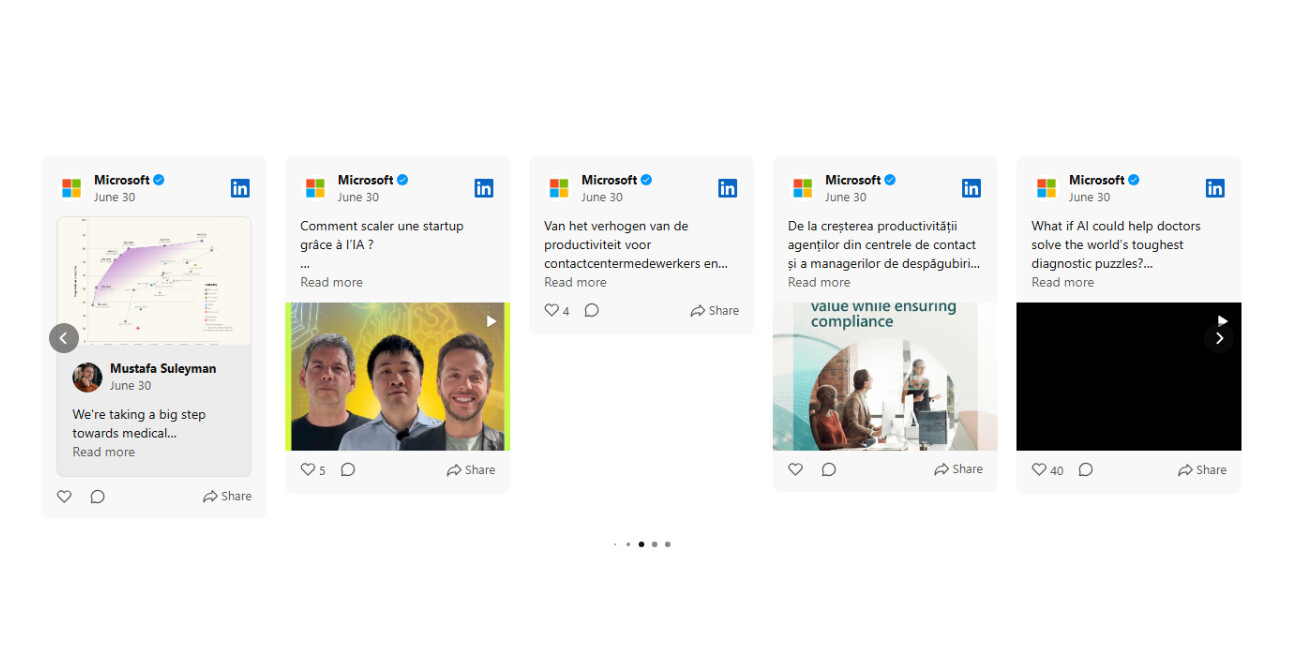This screenshot has width=1299, height=646.
Task: Like the AI doctors post with 40 likes
Action: pyautogui.click(x=1039, y=469)
